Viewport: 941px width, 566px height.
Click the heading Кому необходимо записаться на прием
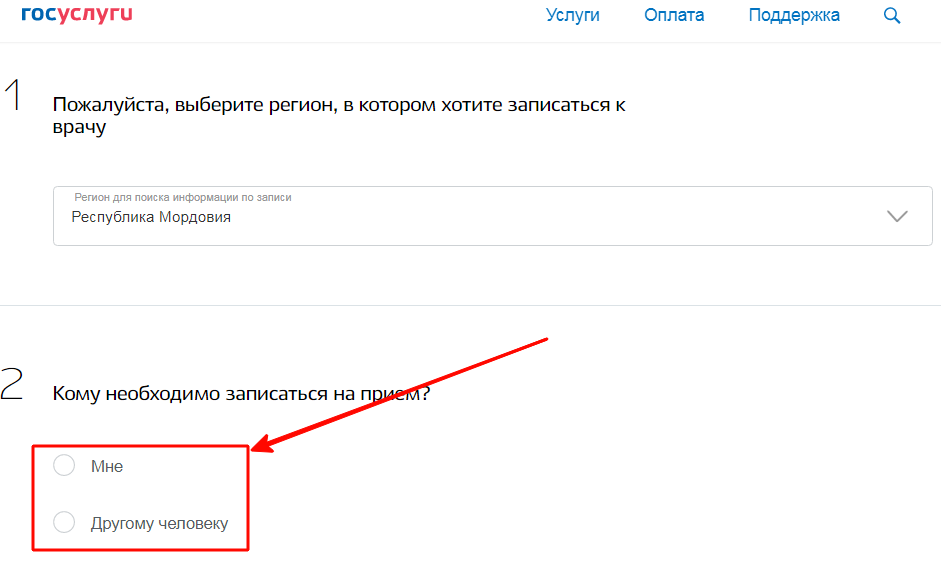tap(241, 394)
